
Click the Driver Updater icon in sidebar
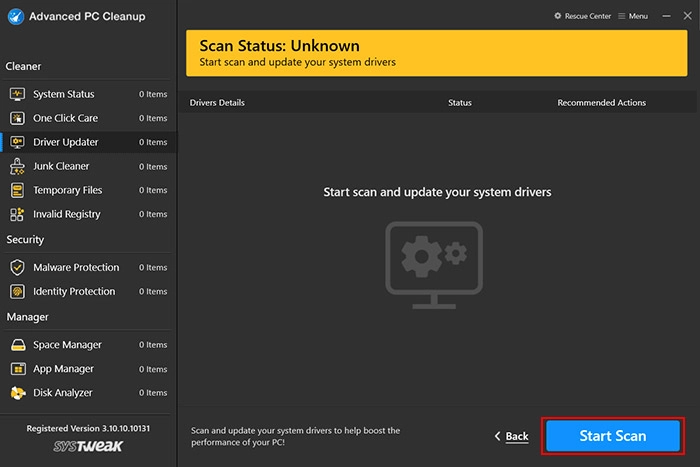pyautogui.click(x=17, y=142)
